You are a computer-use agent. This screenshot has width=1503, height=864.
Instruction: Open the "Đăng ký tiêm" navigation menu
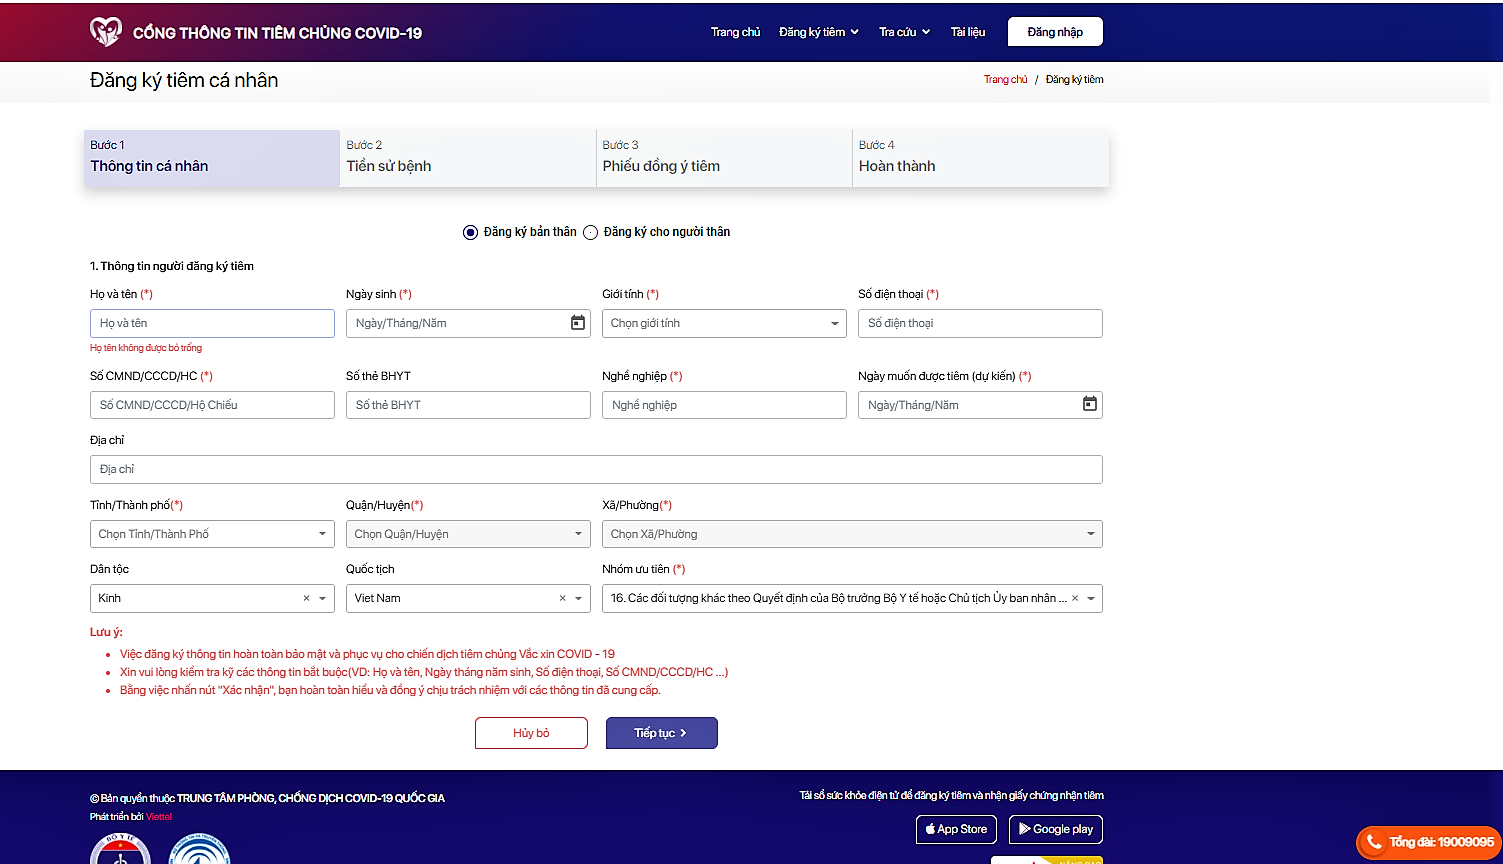(x=818, y=32)
